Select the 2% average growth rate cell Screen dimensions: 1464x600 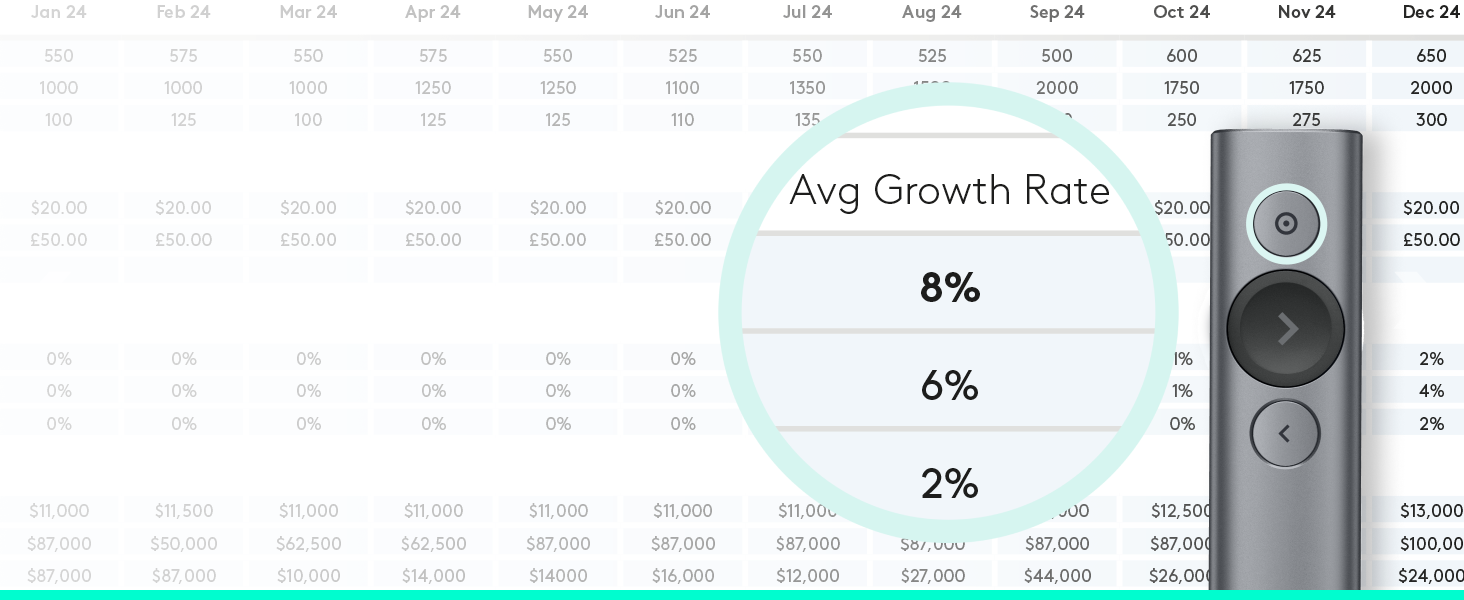949,483
